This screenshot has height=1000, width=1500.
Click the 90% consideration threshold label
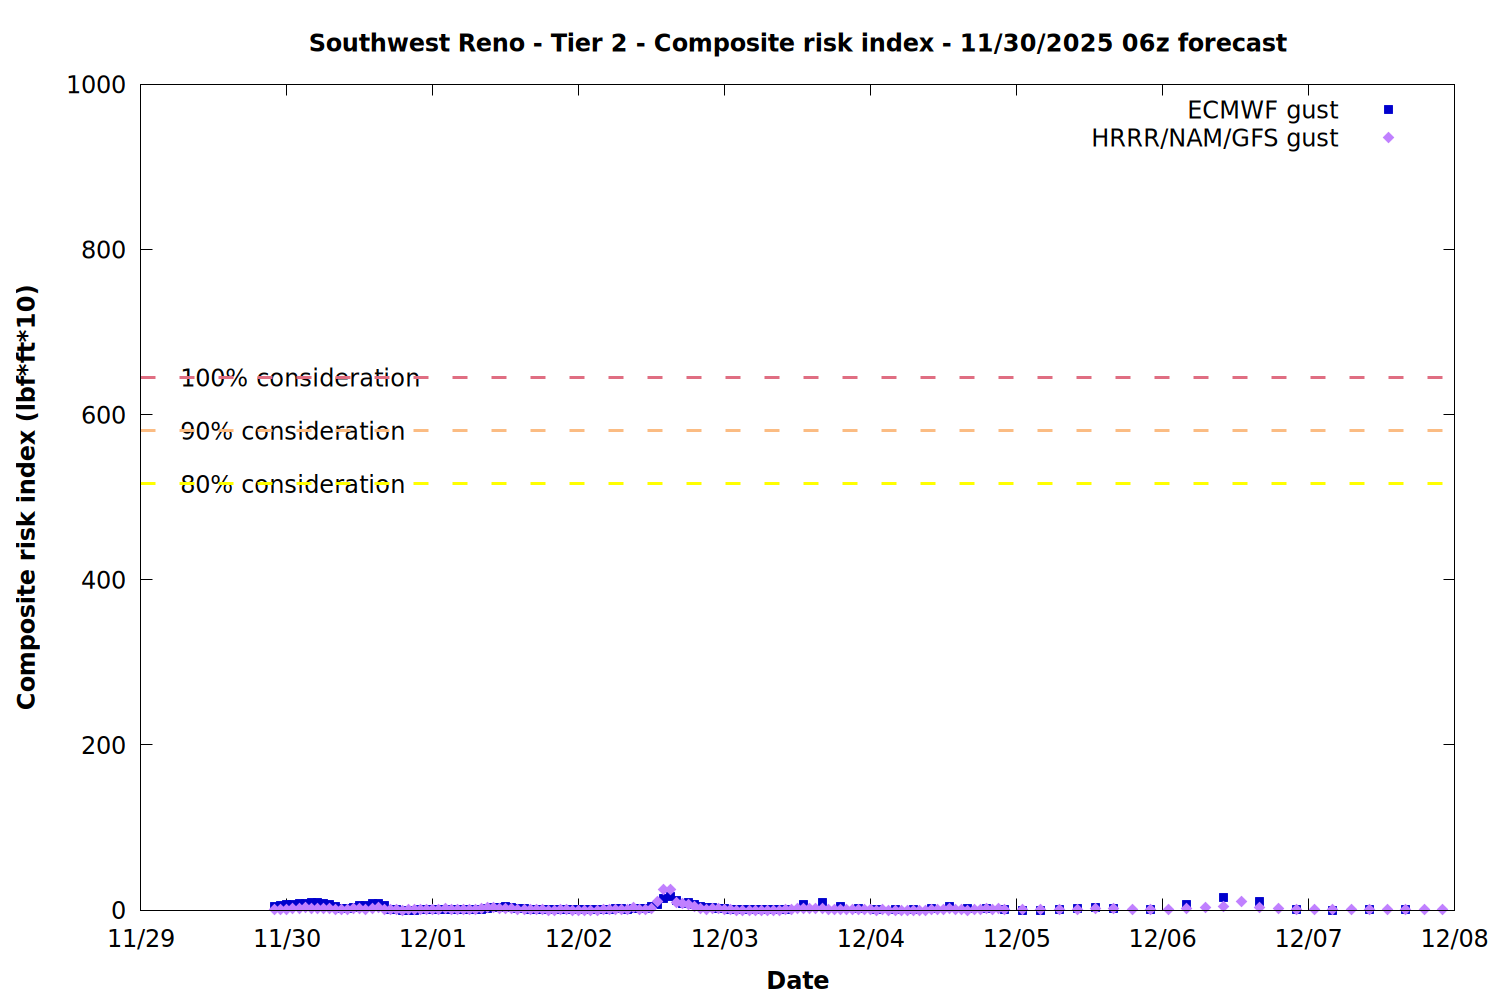click(x=293, y=431)
